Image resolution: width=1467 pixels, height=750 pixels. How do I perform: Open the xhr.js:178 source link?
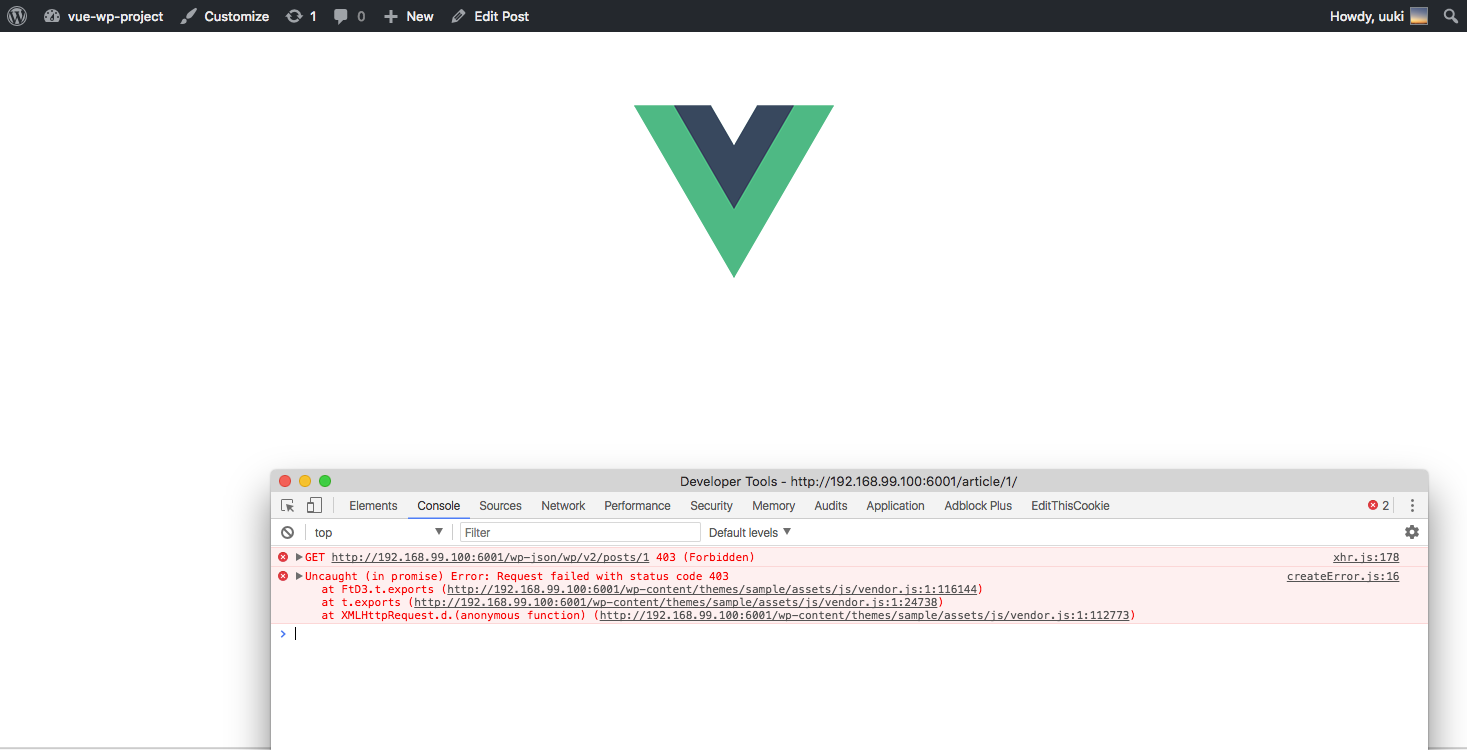(x=1366, y=557)
